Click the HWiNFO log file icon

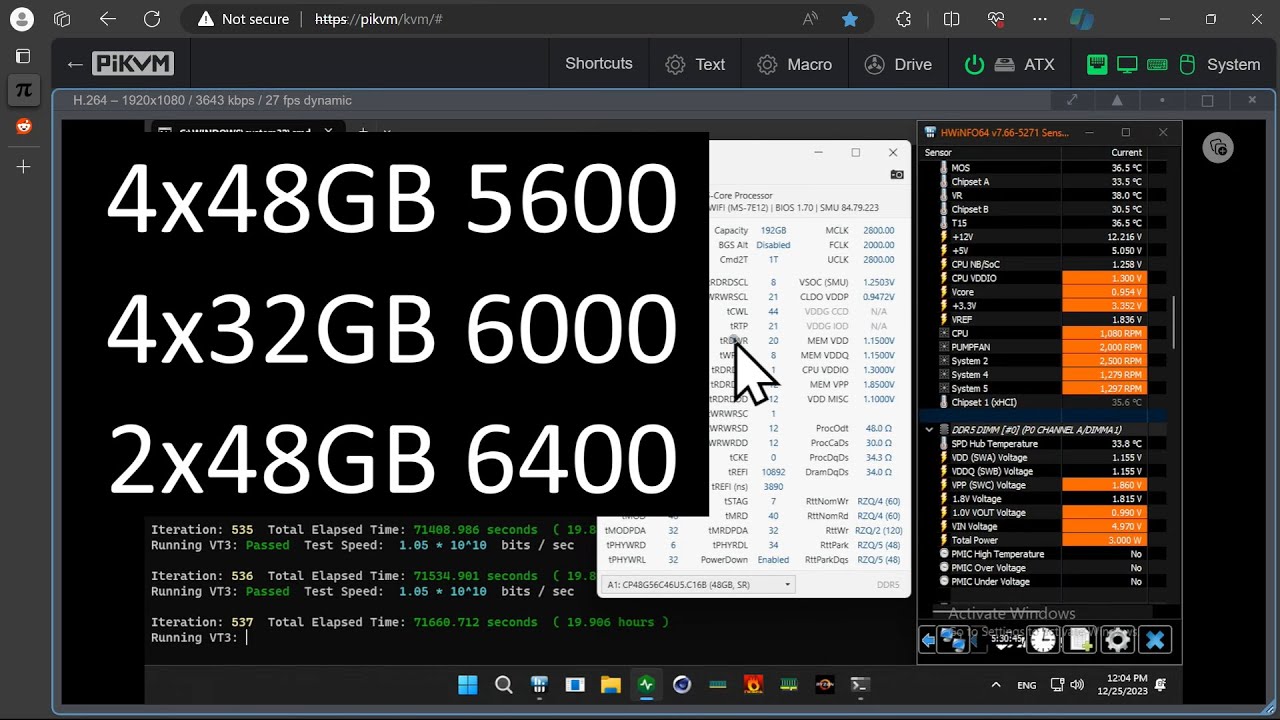pyautogui.click(x=1081, y=640)
